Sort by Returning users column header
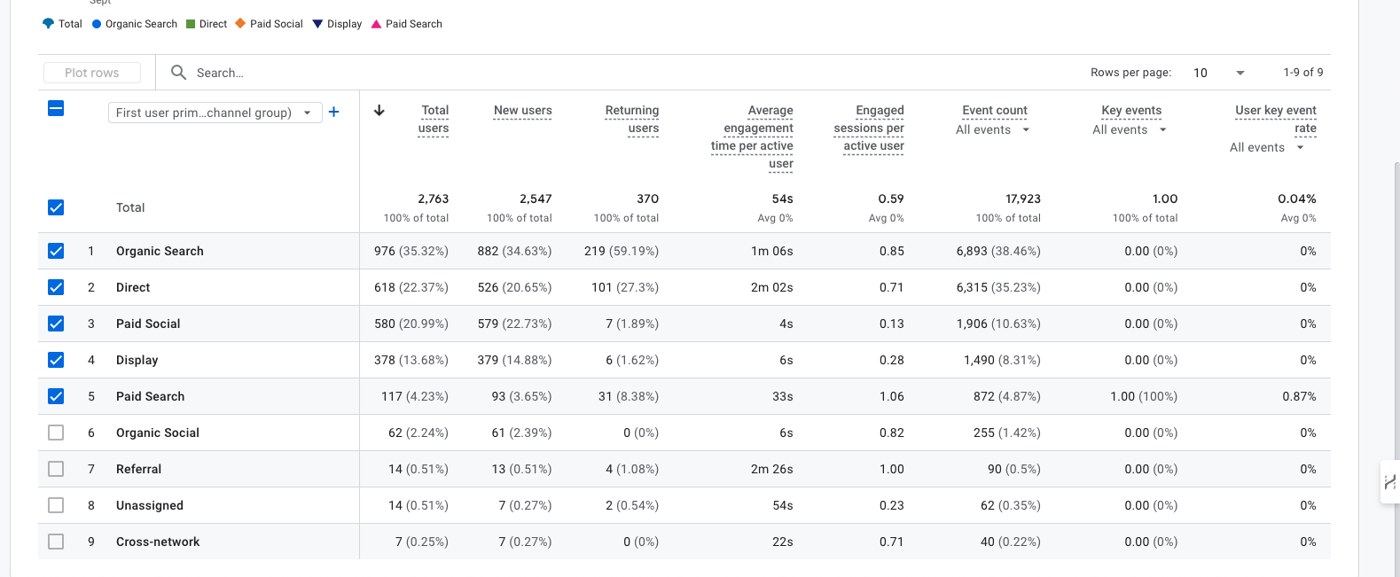 [x=632, y=119]
